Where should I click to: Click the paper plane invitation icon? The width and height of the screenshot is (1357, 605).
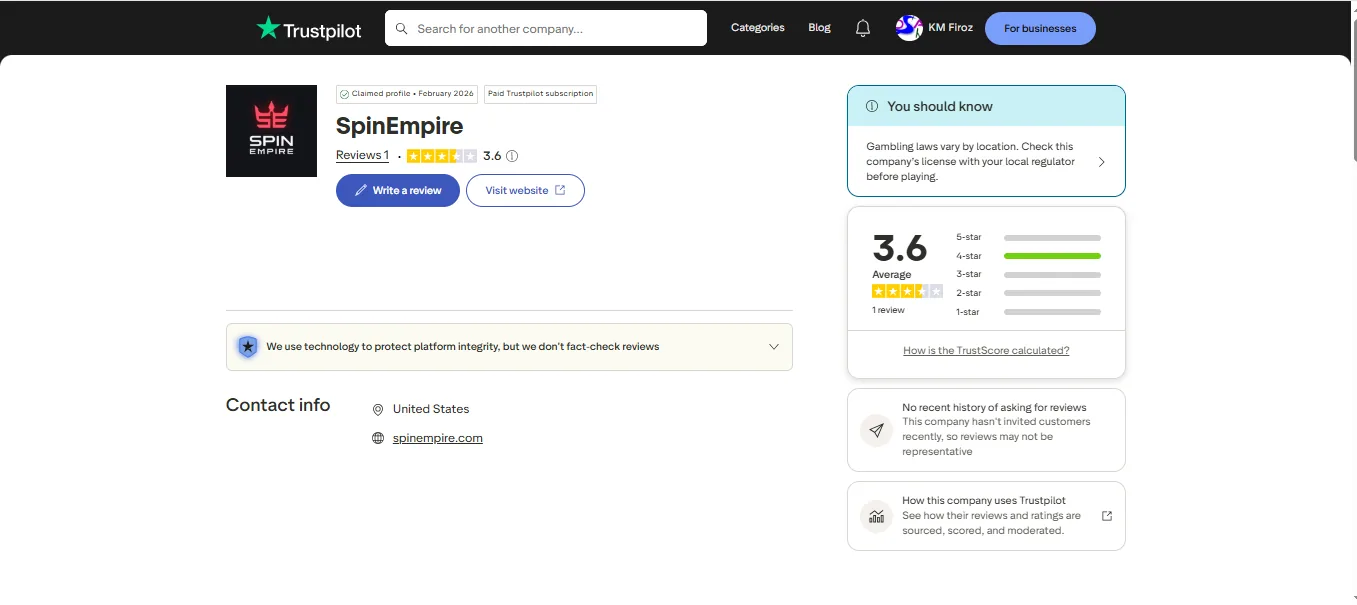point(876,430)
